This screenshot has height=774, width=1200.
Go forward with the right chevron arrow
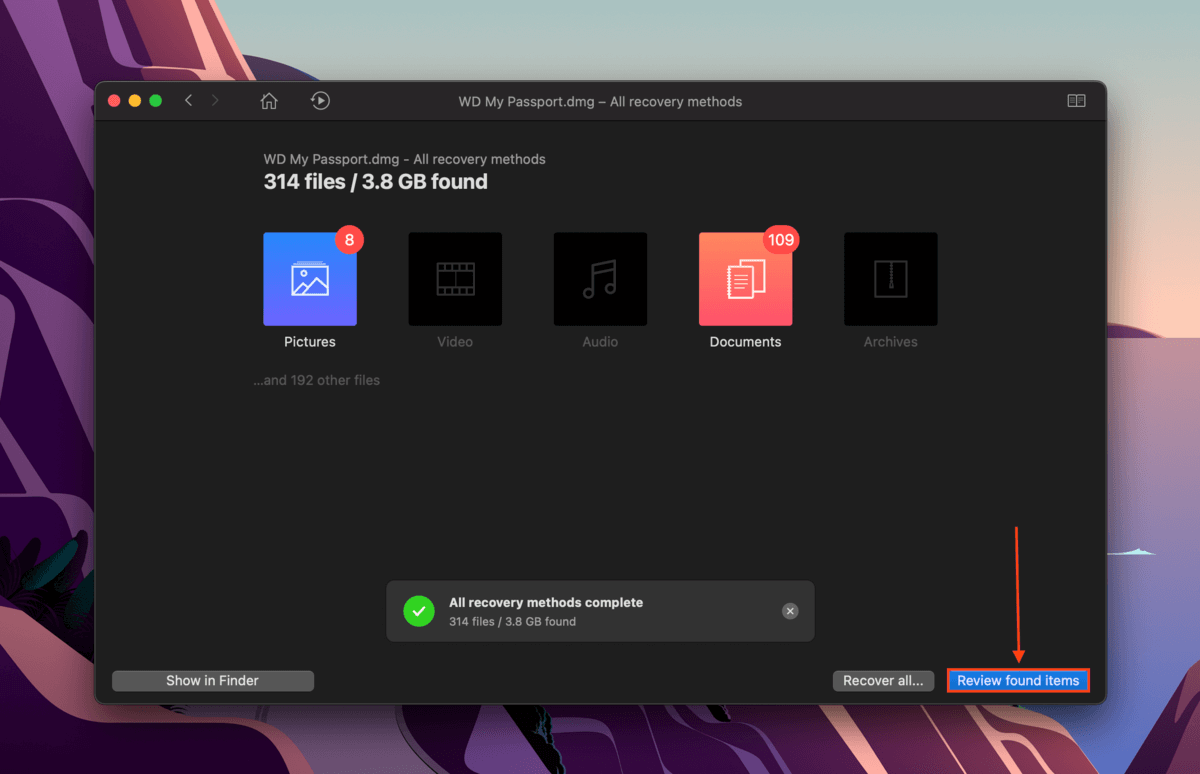pyautogui.click(x=215, y=101)
